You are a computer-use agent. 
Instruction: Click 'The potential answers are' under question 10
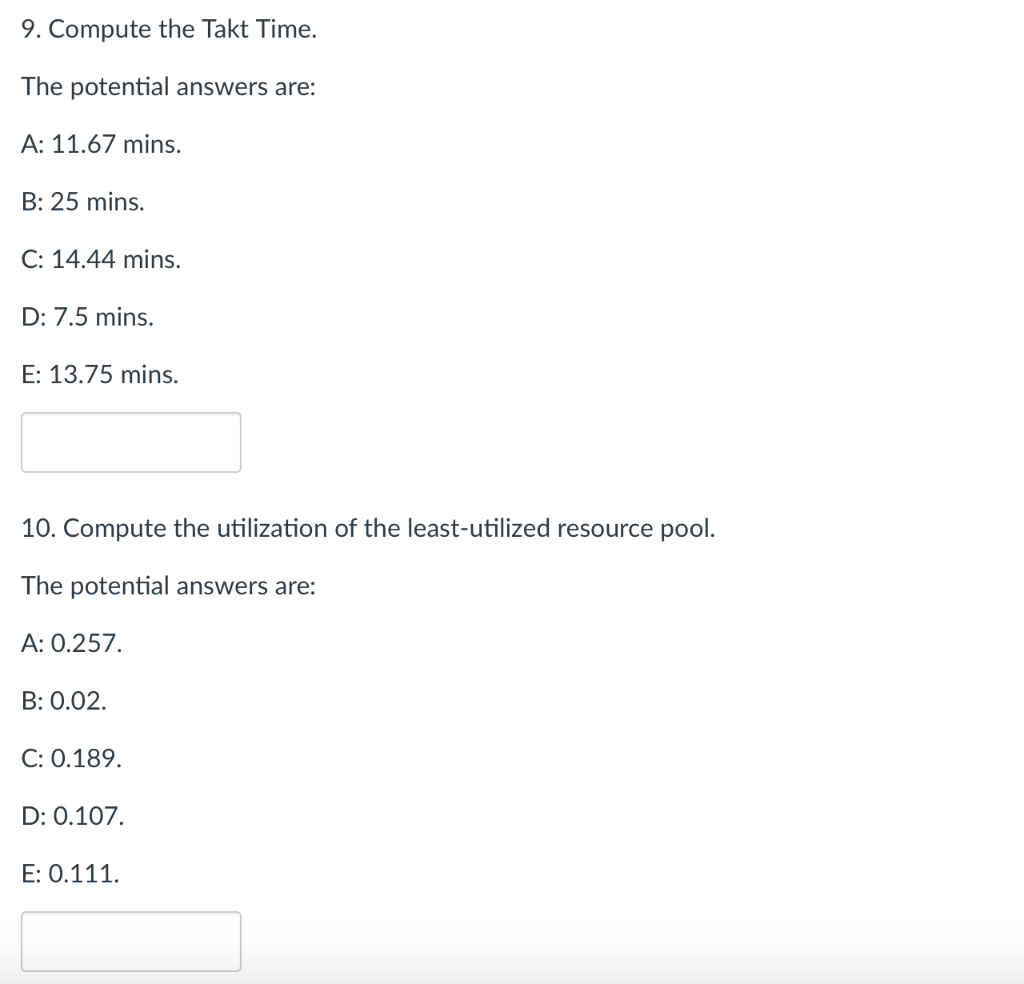click(x=168, y=586)
